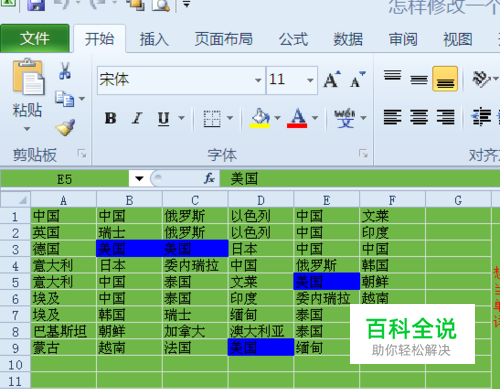The height and width of the screenshot is (389, 500).
Task: Toggle Bold formatting
Action: [x=111, y=118]
